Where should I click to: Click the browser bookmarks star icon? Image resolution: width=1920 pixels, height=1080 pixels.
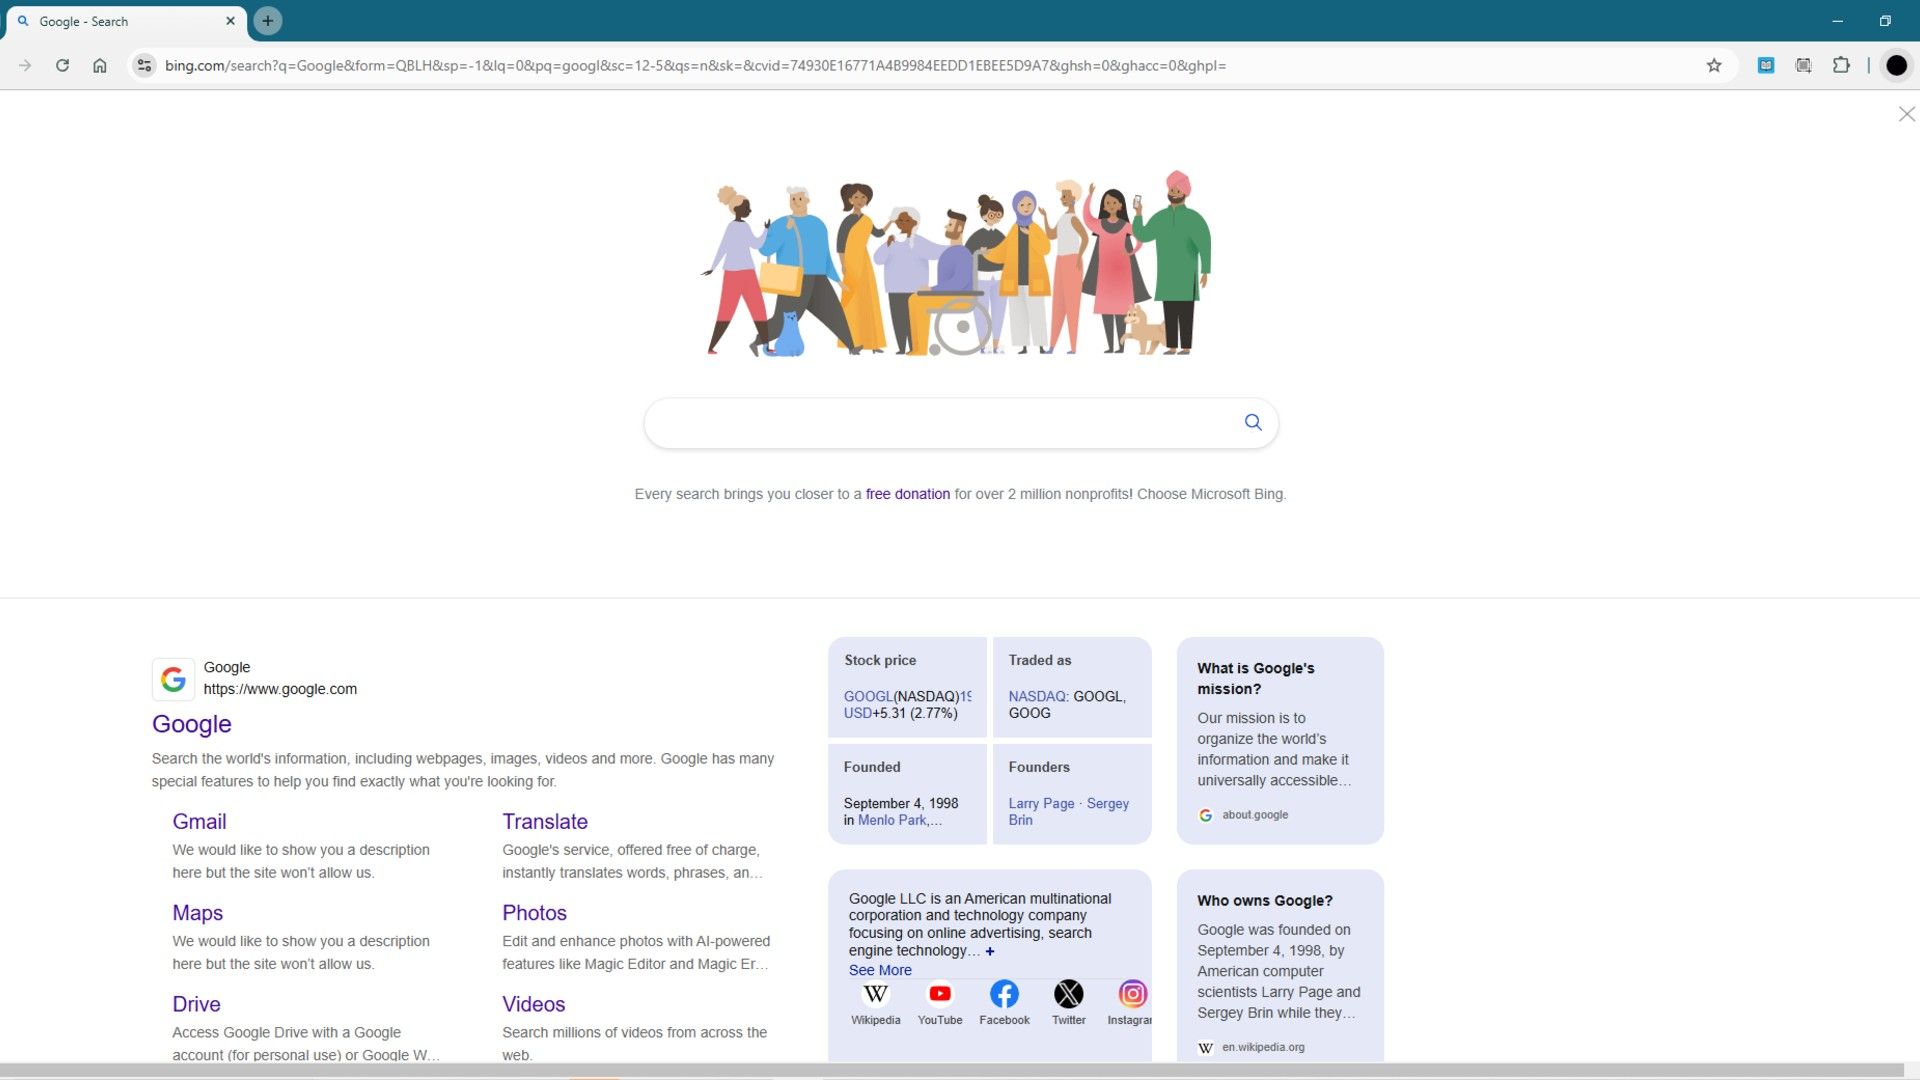(1714, 66)
